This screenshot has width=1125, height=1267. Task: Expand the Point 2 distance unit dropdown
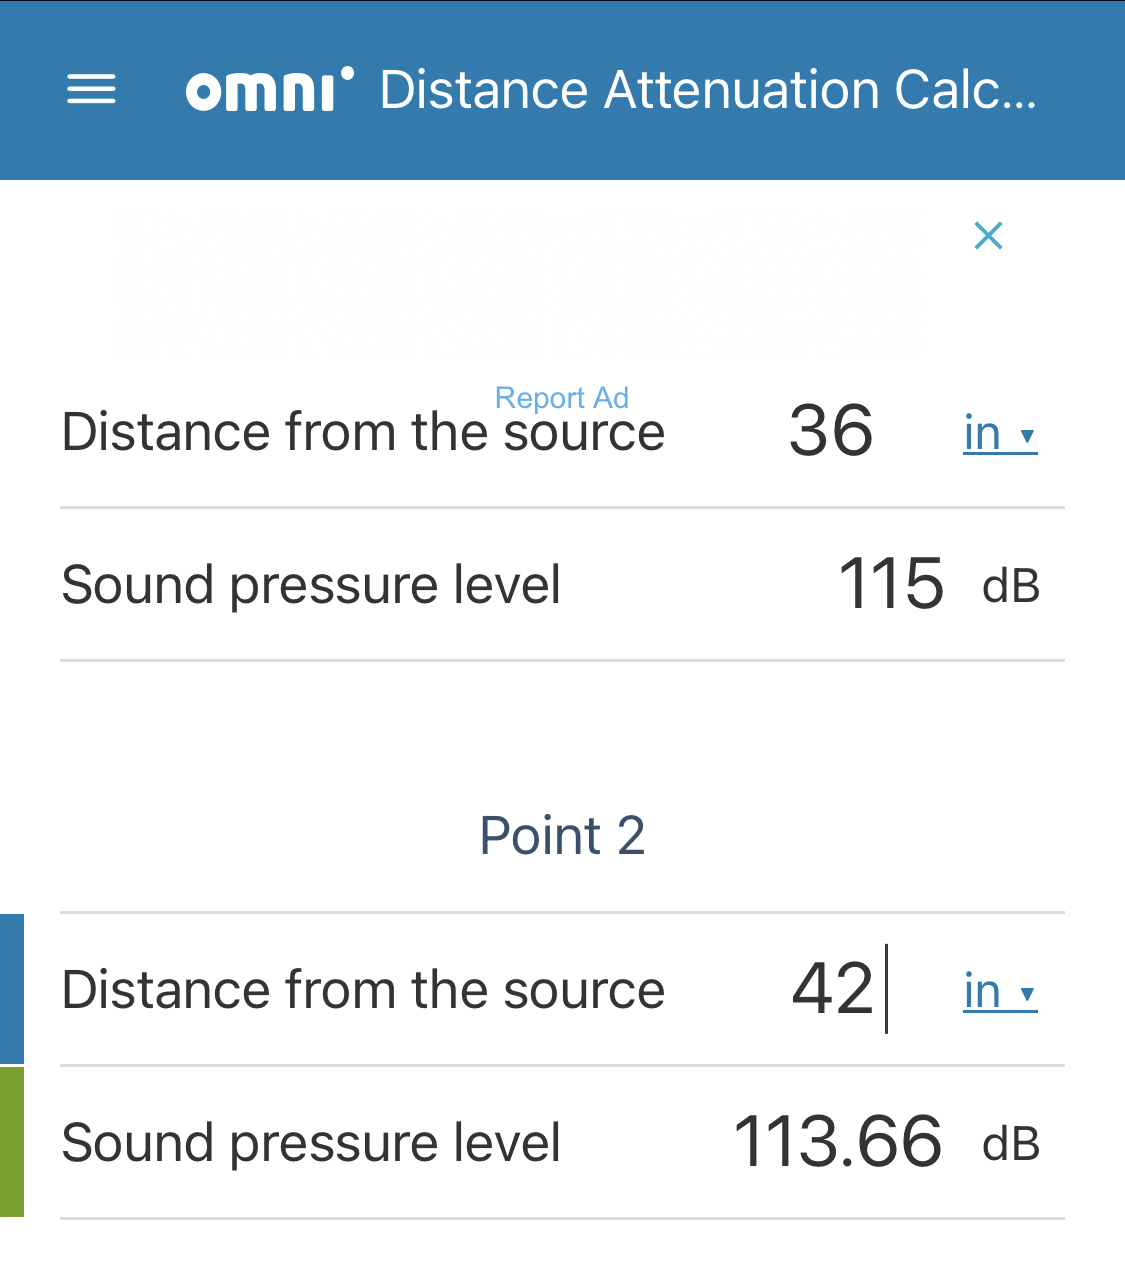pyautogui.click(x=1000, y=991)
